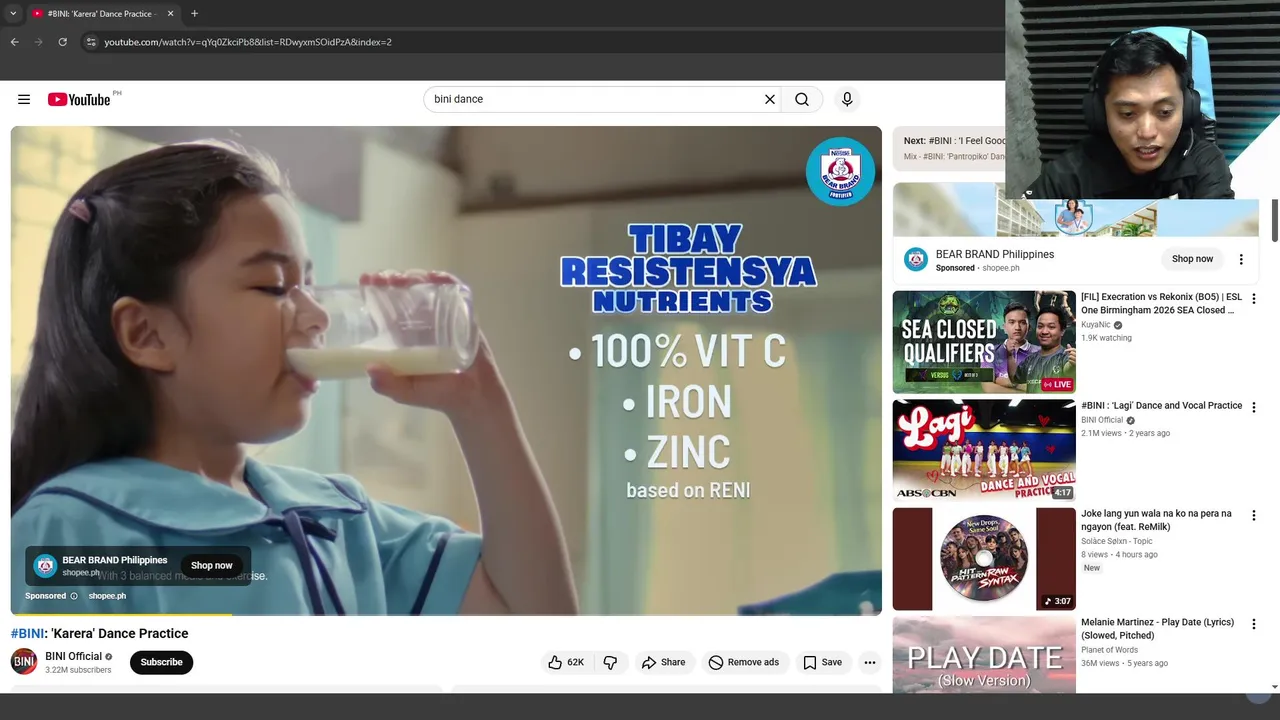The height and width of the screenshot is (720, 1280).
Task: Open options for the 'Lagi' Dance video
Action: [x=1254, y=407]
